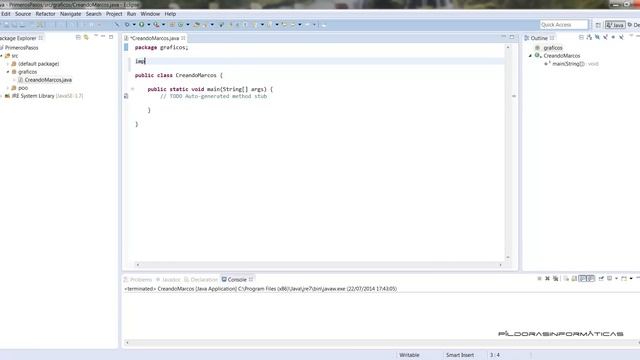
Task: Toggle Hide Fields in the Outline view
Action: coord(597,37)
